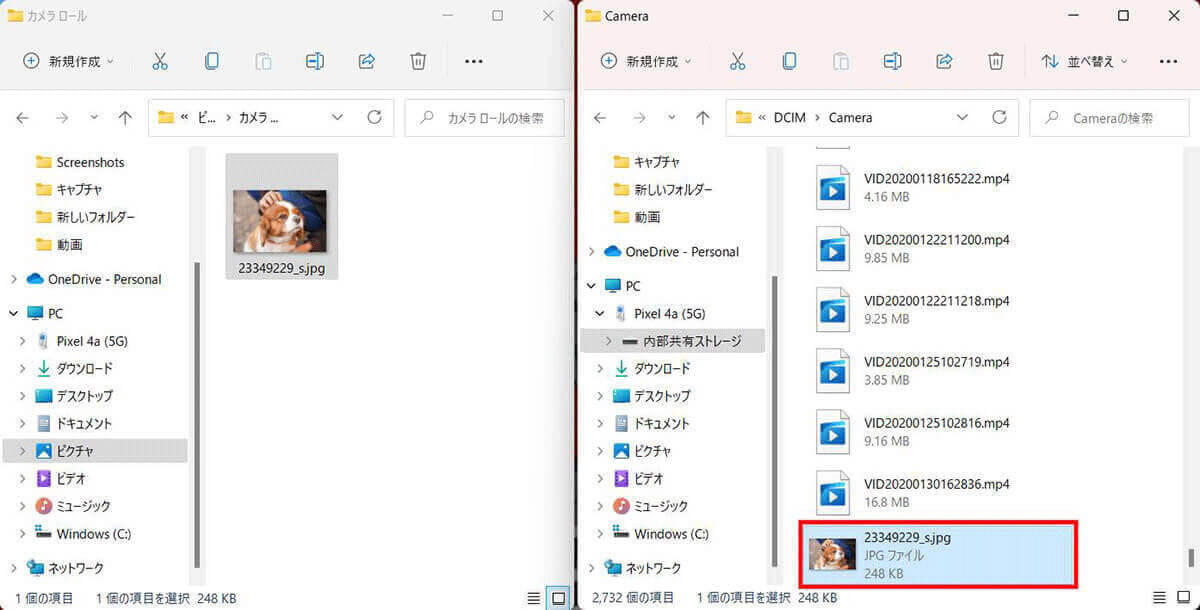This screenshot has width=1200, height=610.
Task: Open 新規作成 dropdown in Camera window
Action: [646, 61]
